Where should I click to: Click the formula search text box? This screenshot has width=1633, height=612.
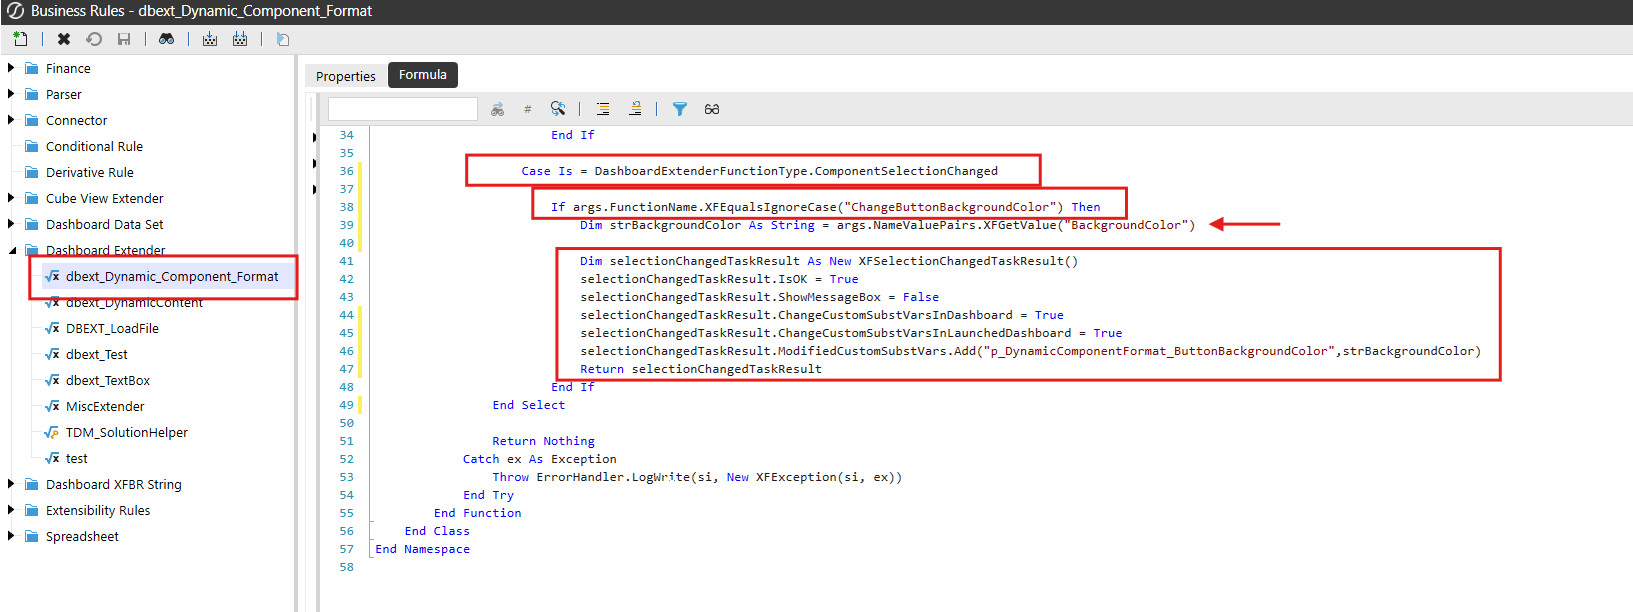click(403, 109)
